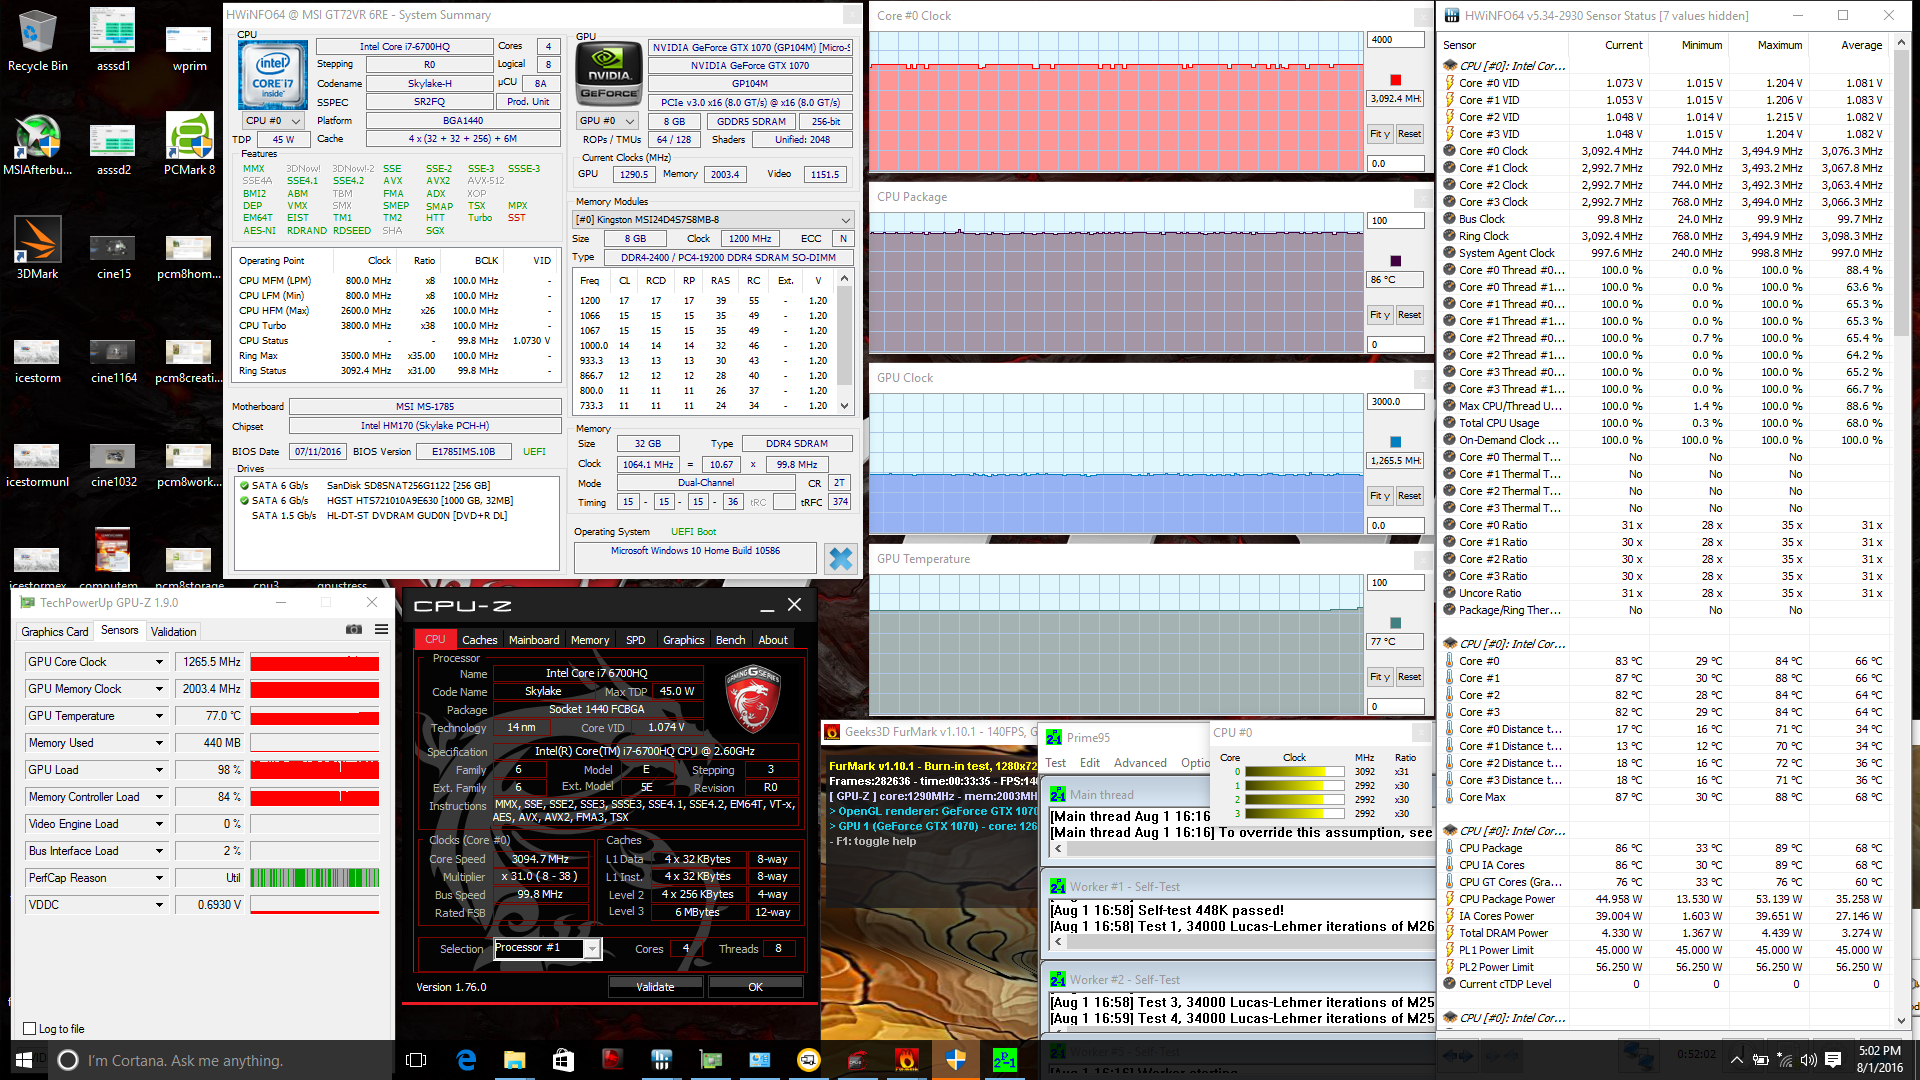1920x1080 pixels.
Task: Click the GPU-Z screenshot camera icon
Action: point(354,630)
